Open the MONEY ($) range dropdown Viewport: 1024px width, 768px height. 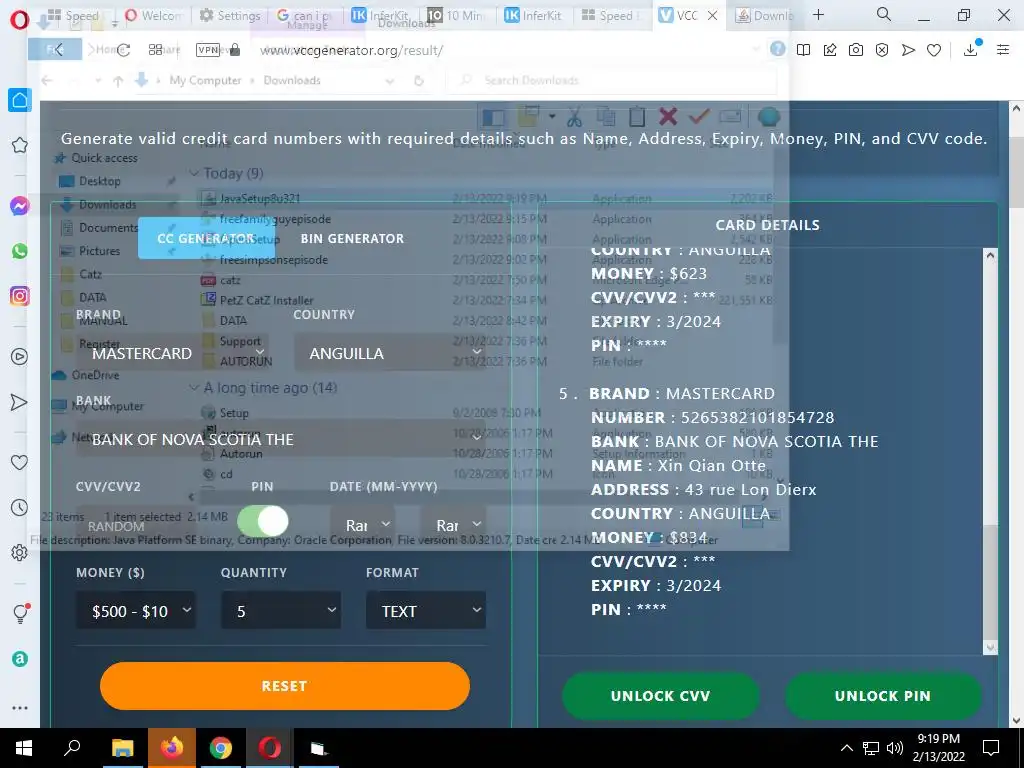tap(136, 611)
